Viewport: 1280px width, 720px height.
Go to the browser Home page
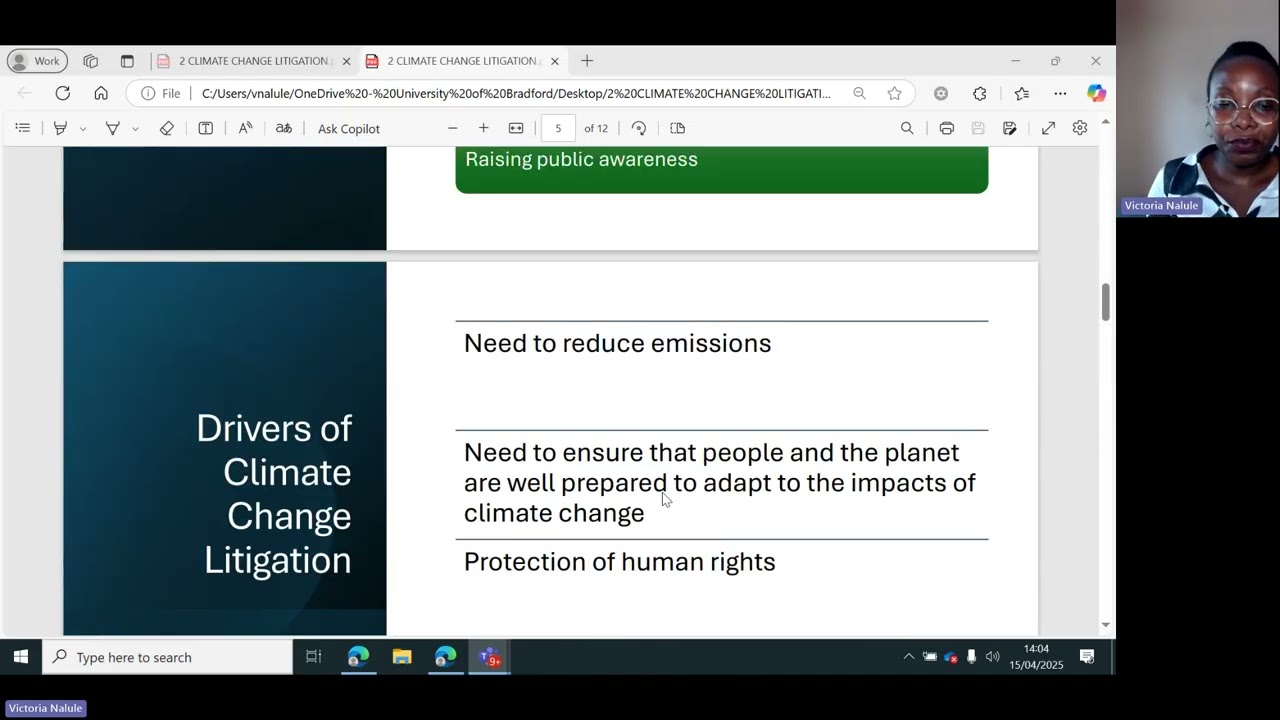click(101, 93)
